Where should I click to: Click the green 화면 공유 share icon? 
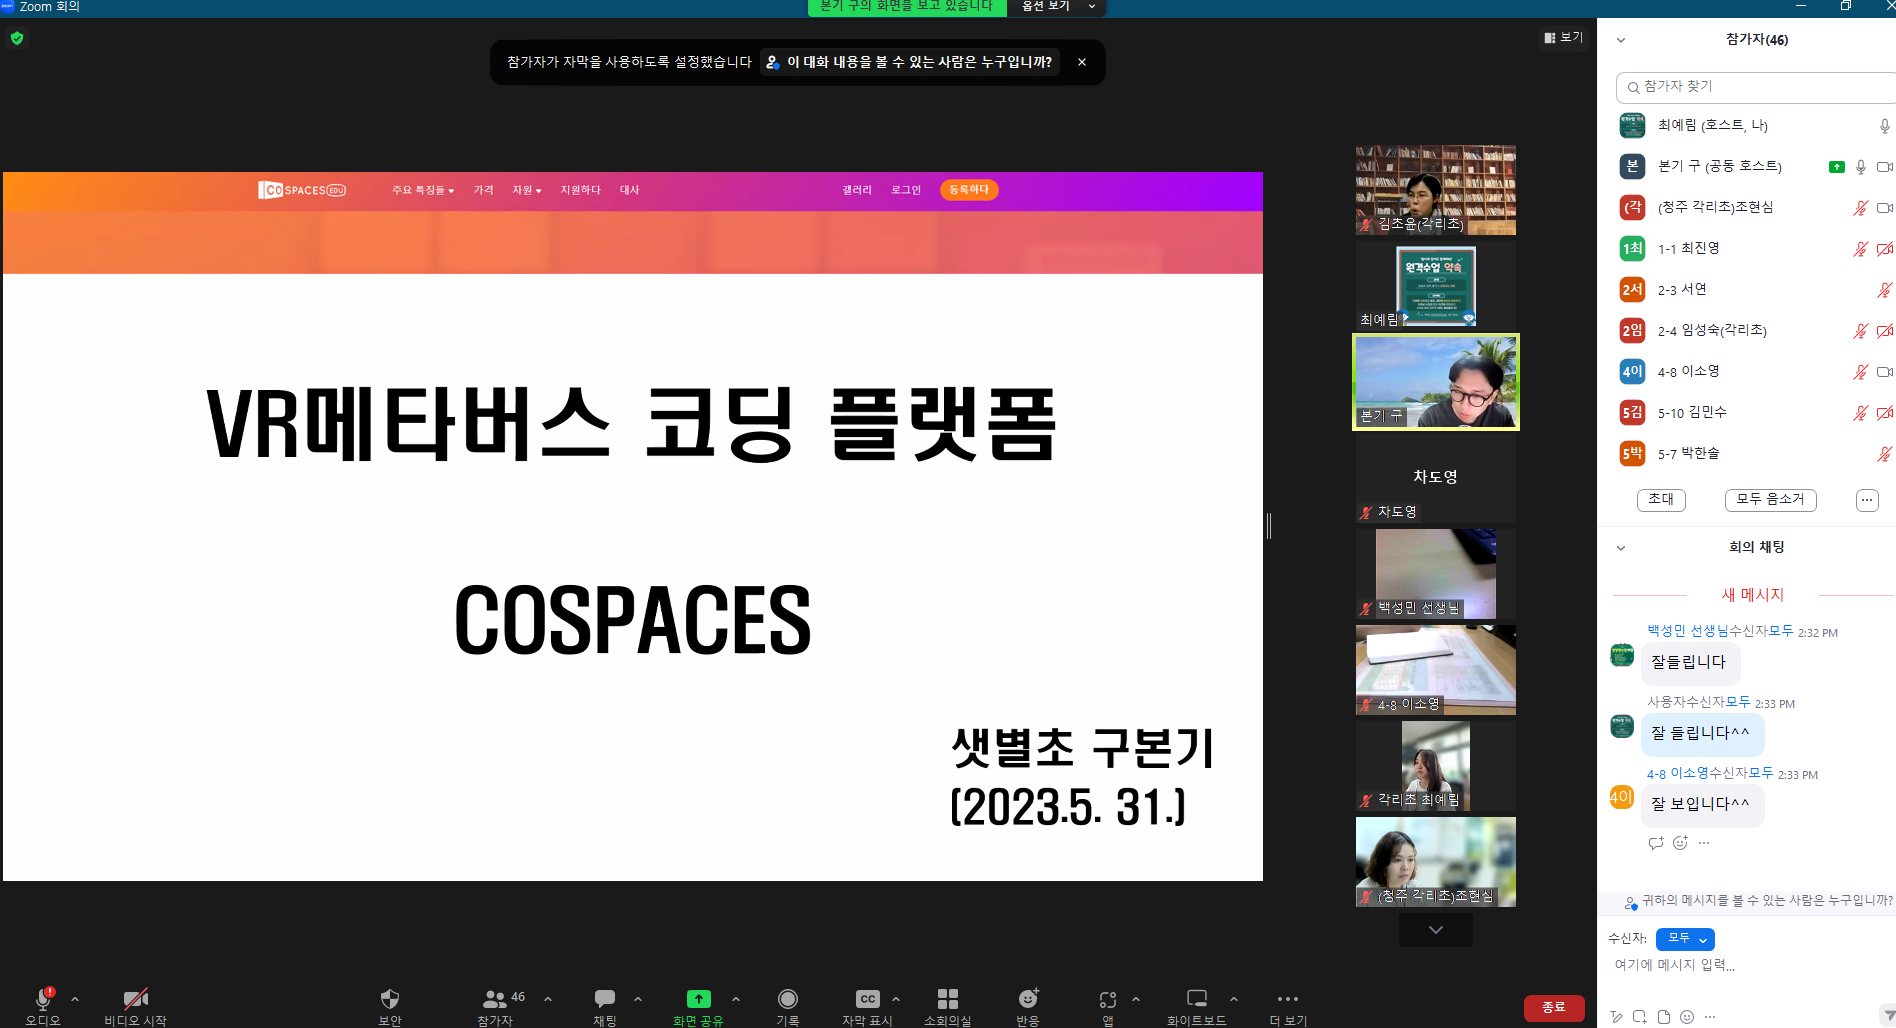click(x=698, y=998)
